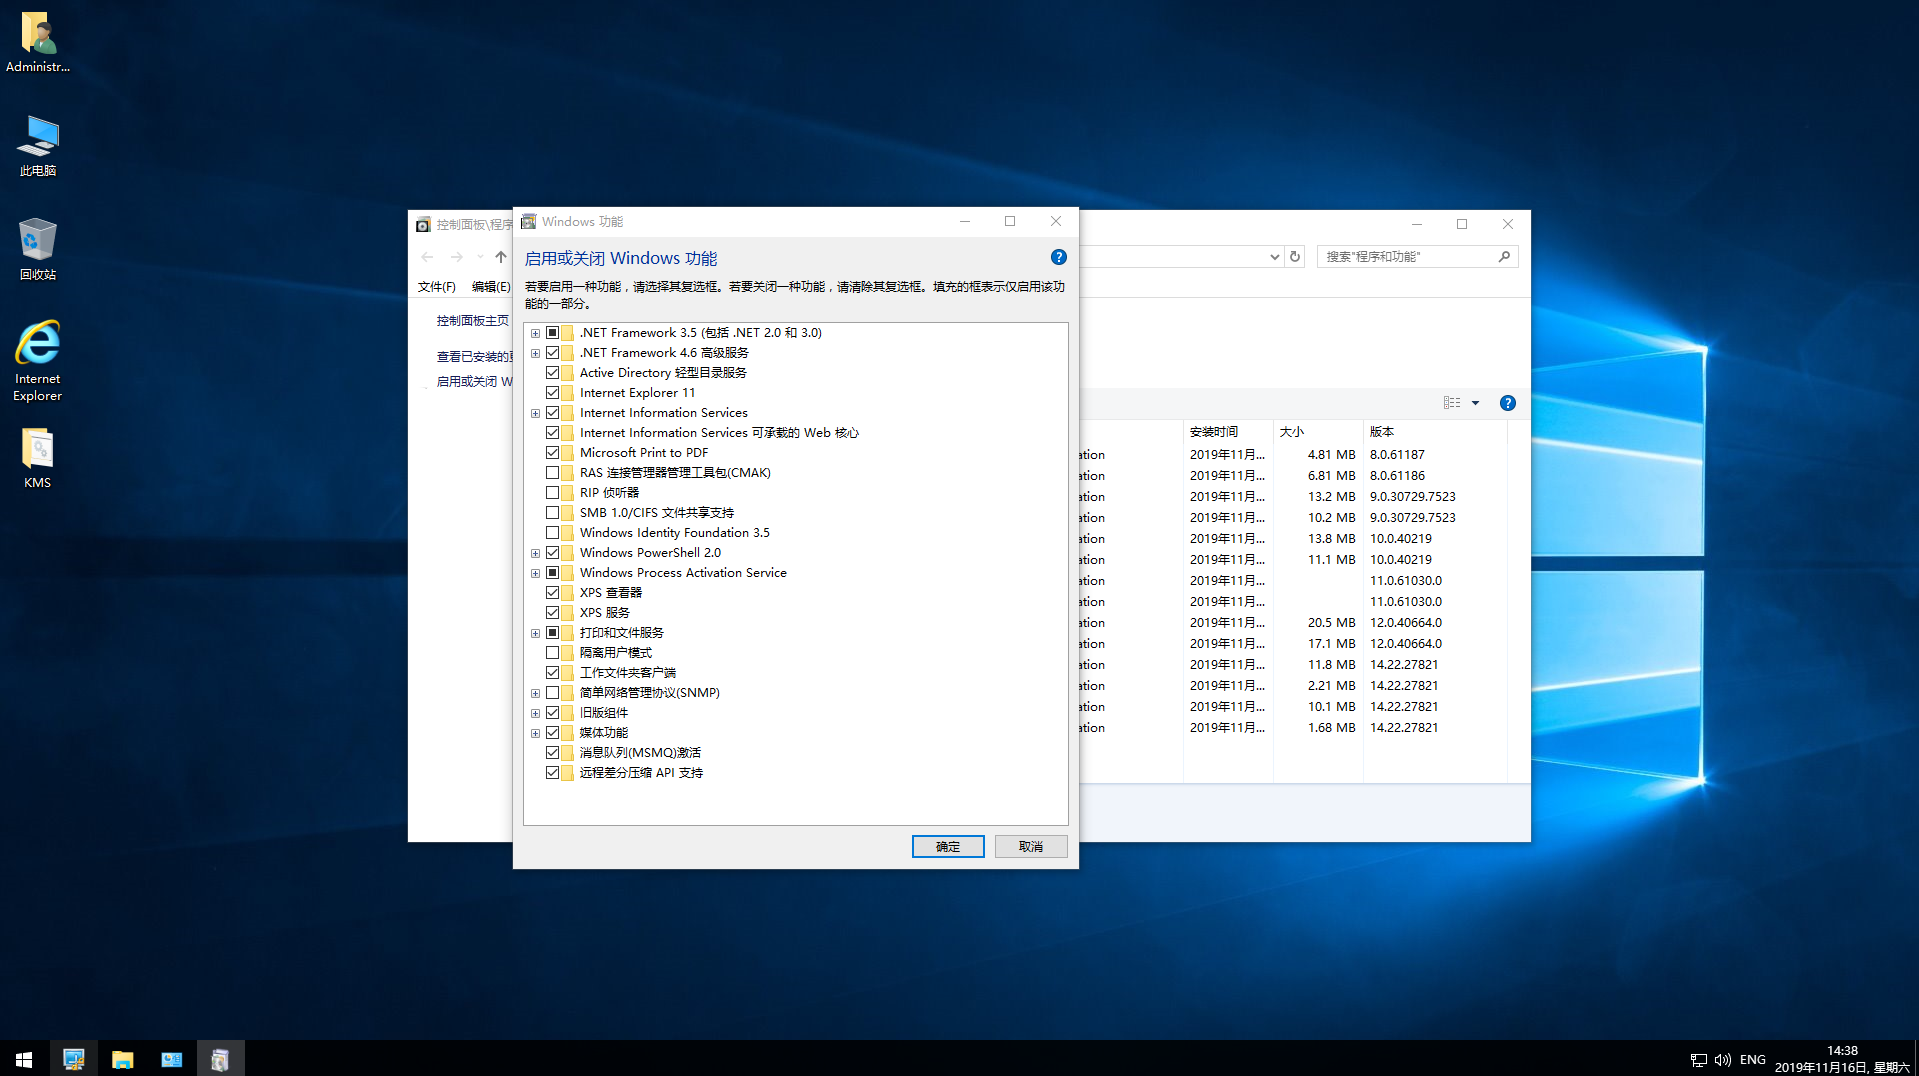
Task: Toggle .NET Framework 3.5 checkbox
Action: [x=552, y=333]
